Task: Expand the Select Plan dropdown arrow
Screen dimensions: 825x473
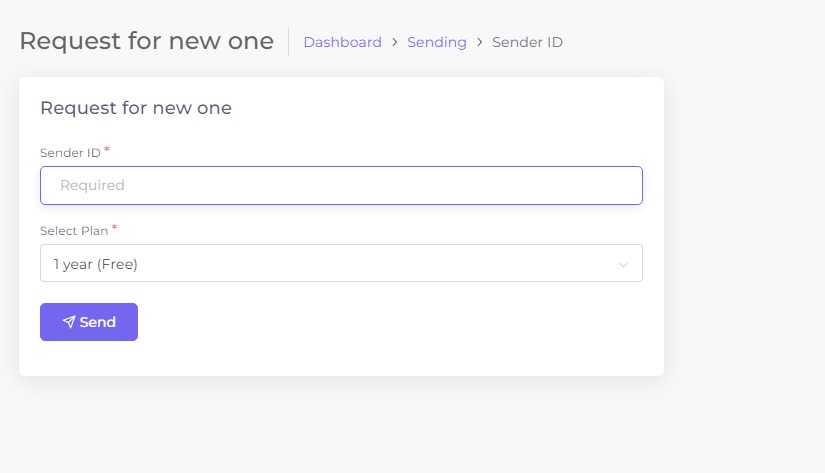Action: coord(623,265)
